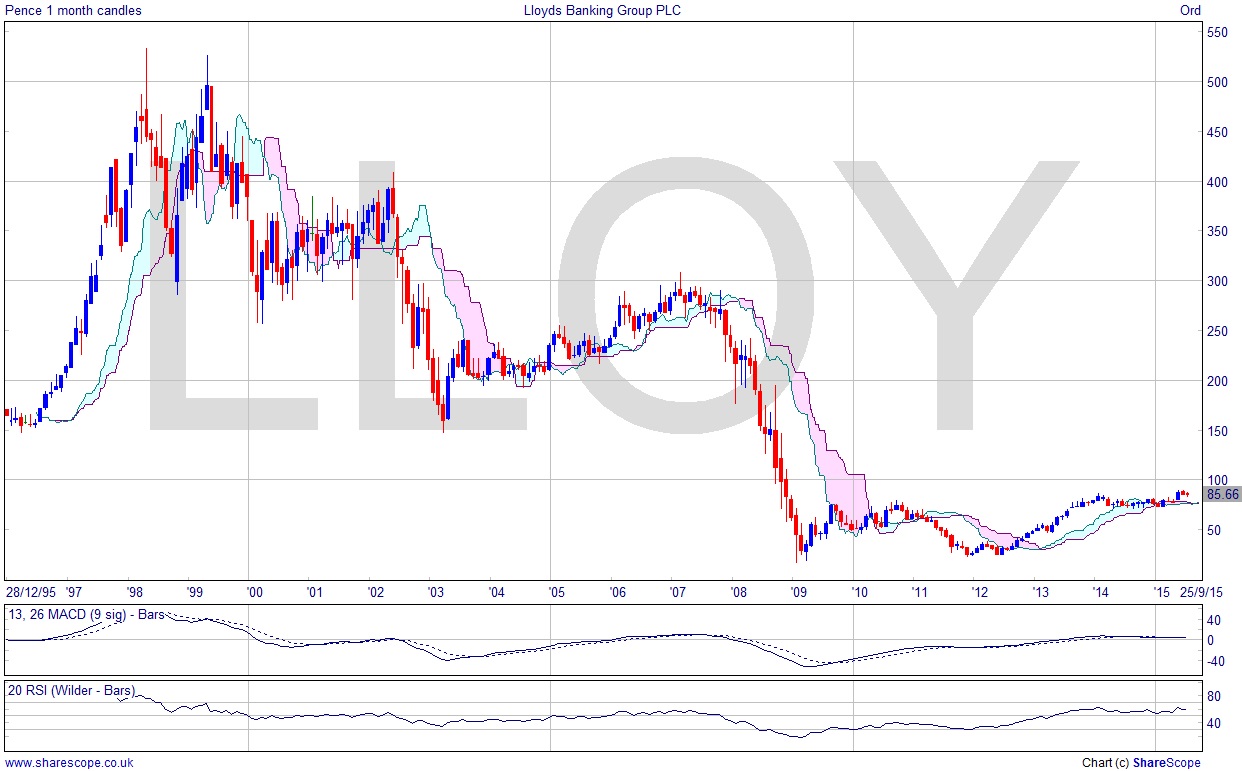Click the '98 year marker on time axis
This screenshot has width=1242, height=771.
133,592
